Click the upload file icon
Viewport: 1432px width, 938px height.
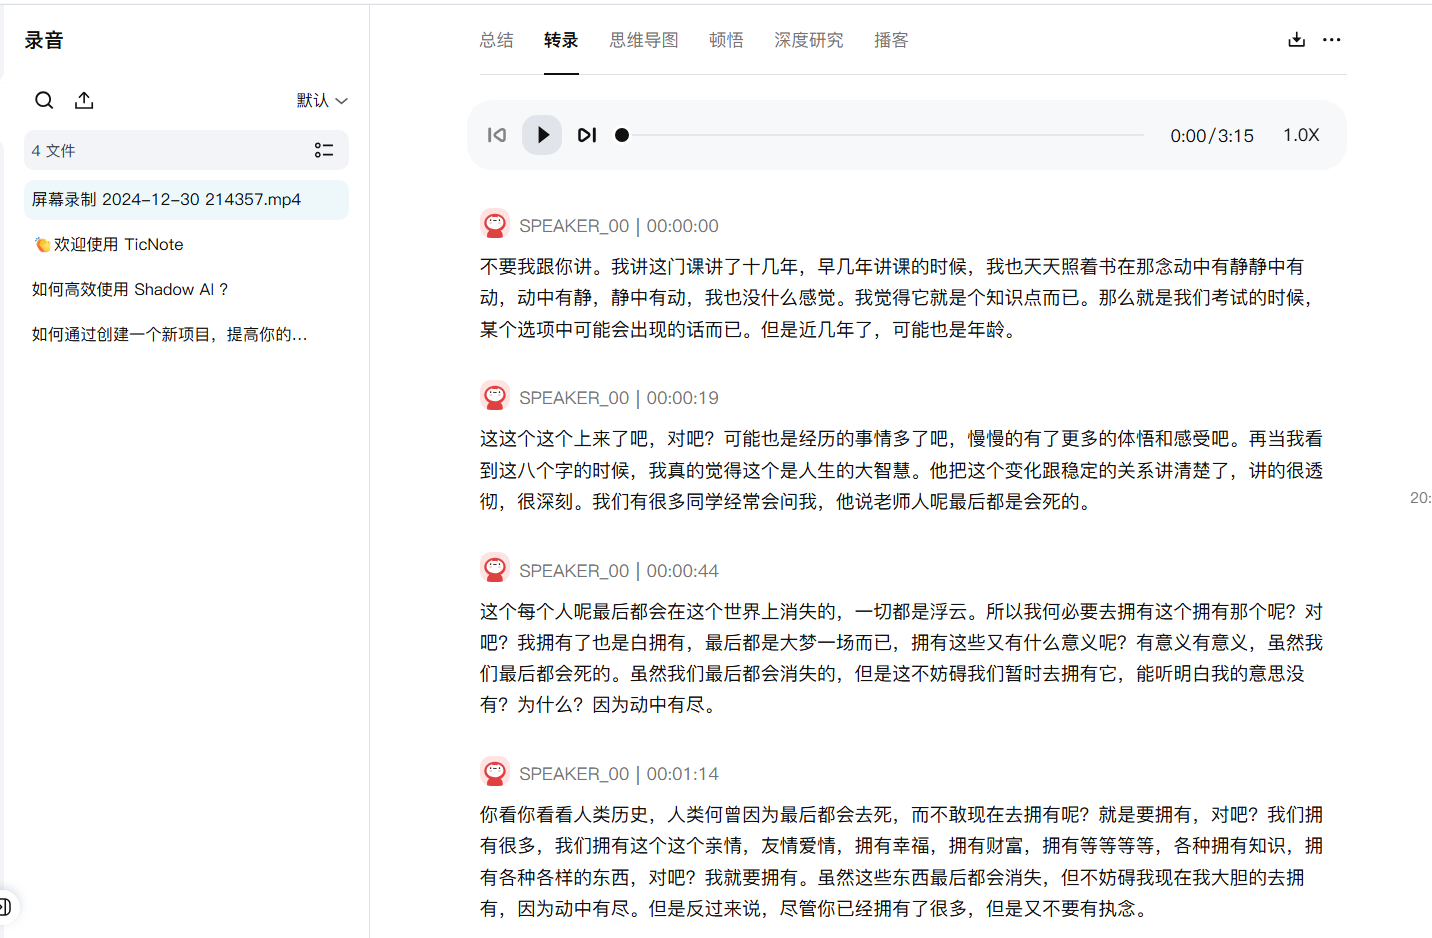tap(84, 100)
